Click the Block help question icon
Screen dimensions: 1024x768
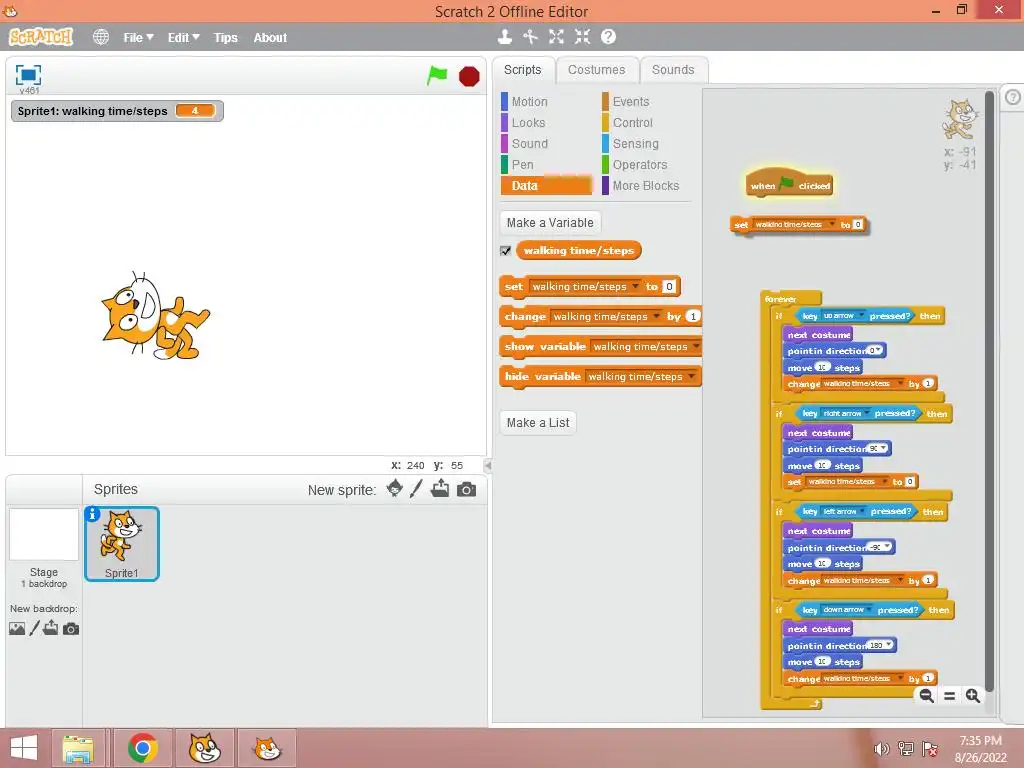[x=608, y=37]
